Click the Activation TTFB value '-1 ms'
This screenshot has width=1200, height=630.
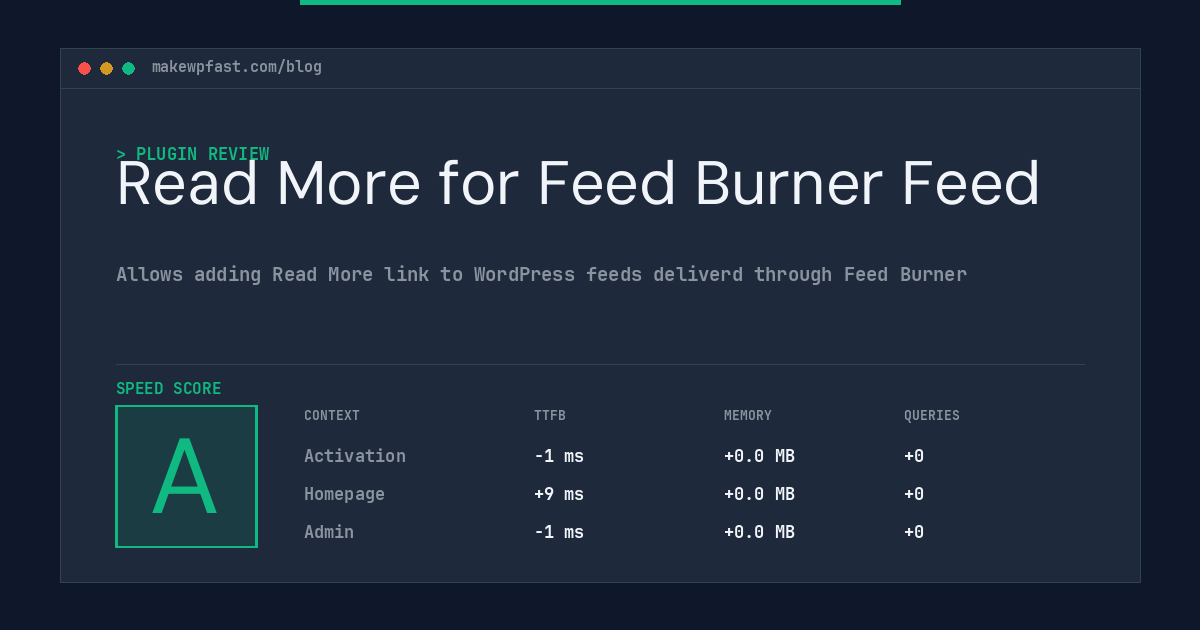[559, 456]
